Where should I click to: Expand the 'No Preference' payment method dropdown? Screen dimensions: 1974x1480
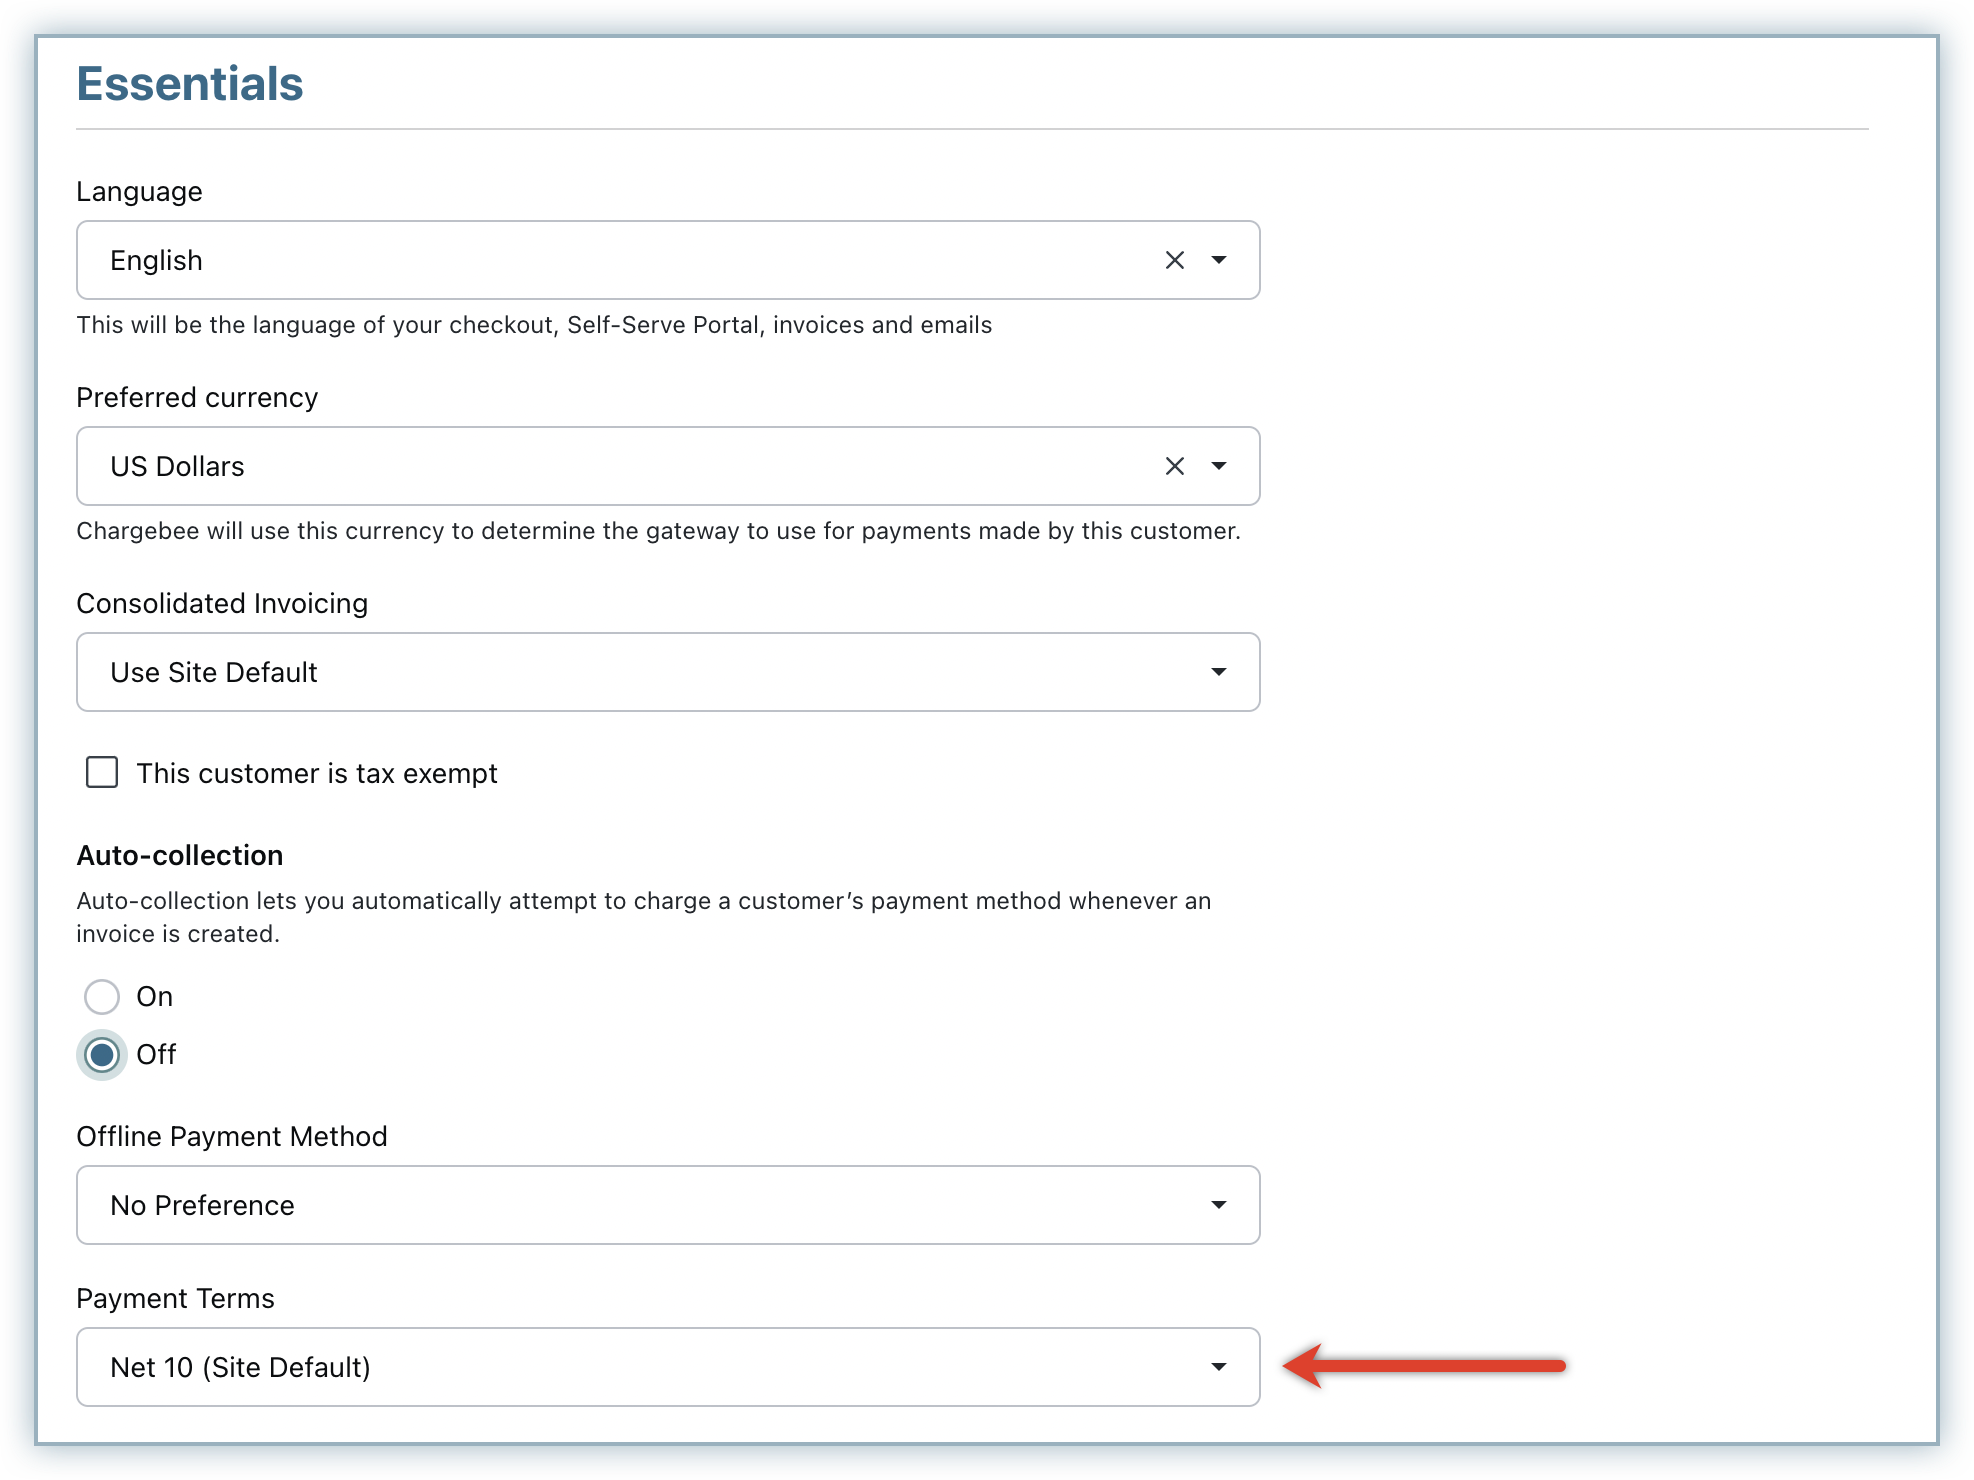click(640, 1205)
